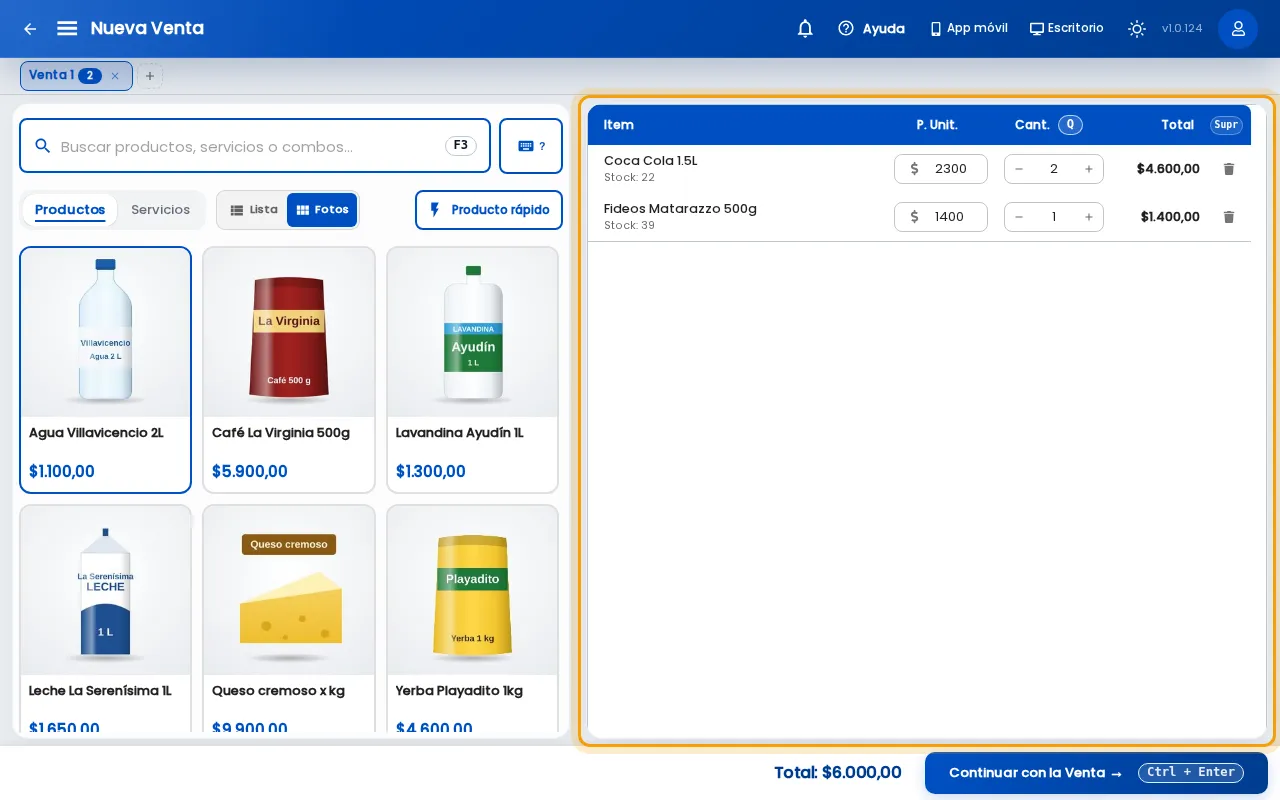The width and height of the screenshot is (1280, 800).
Task: Decrease Fideos Matarazzo quantity
Action: point(1019,217)
